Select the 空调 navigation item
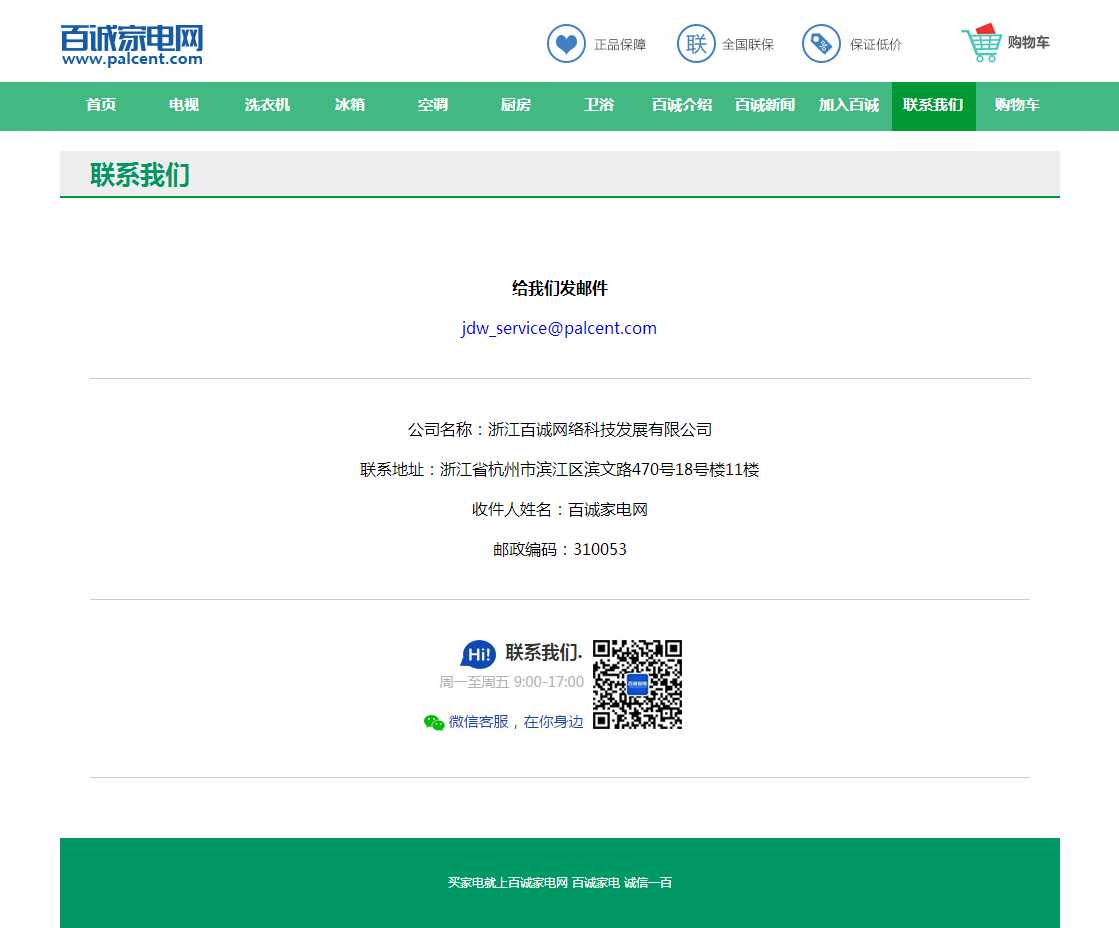 (433, 105)
